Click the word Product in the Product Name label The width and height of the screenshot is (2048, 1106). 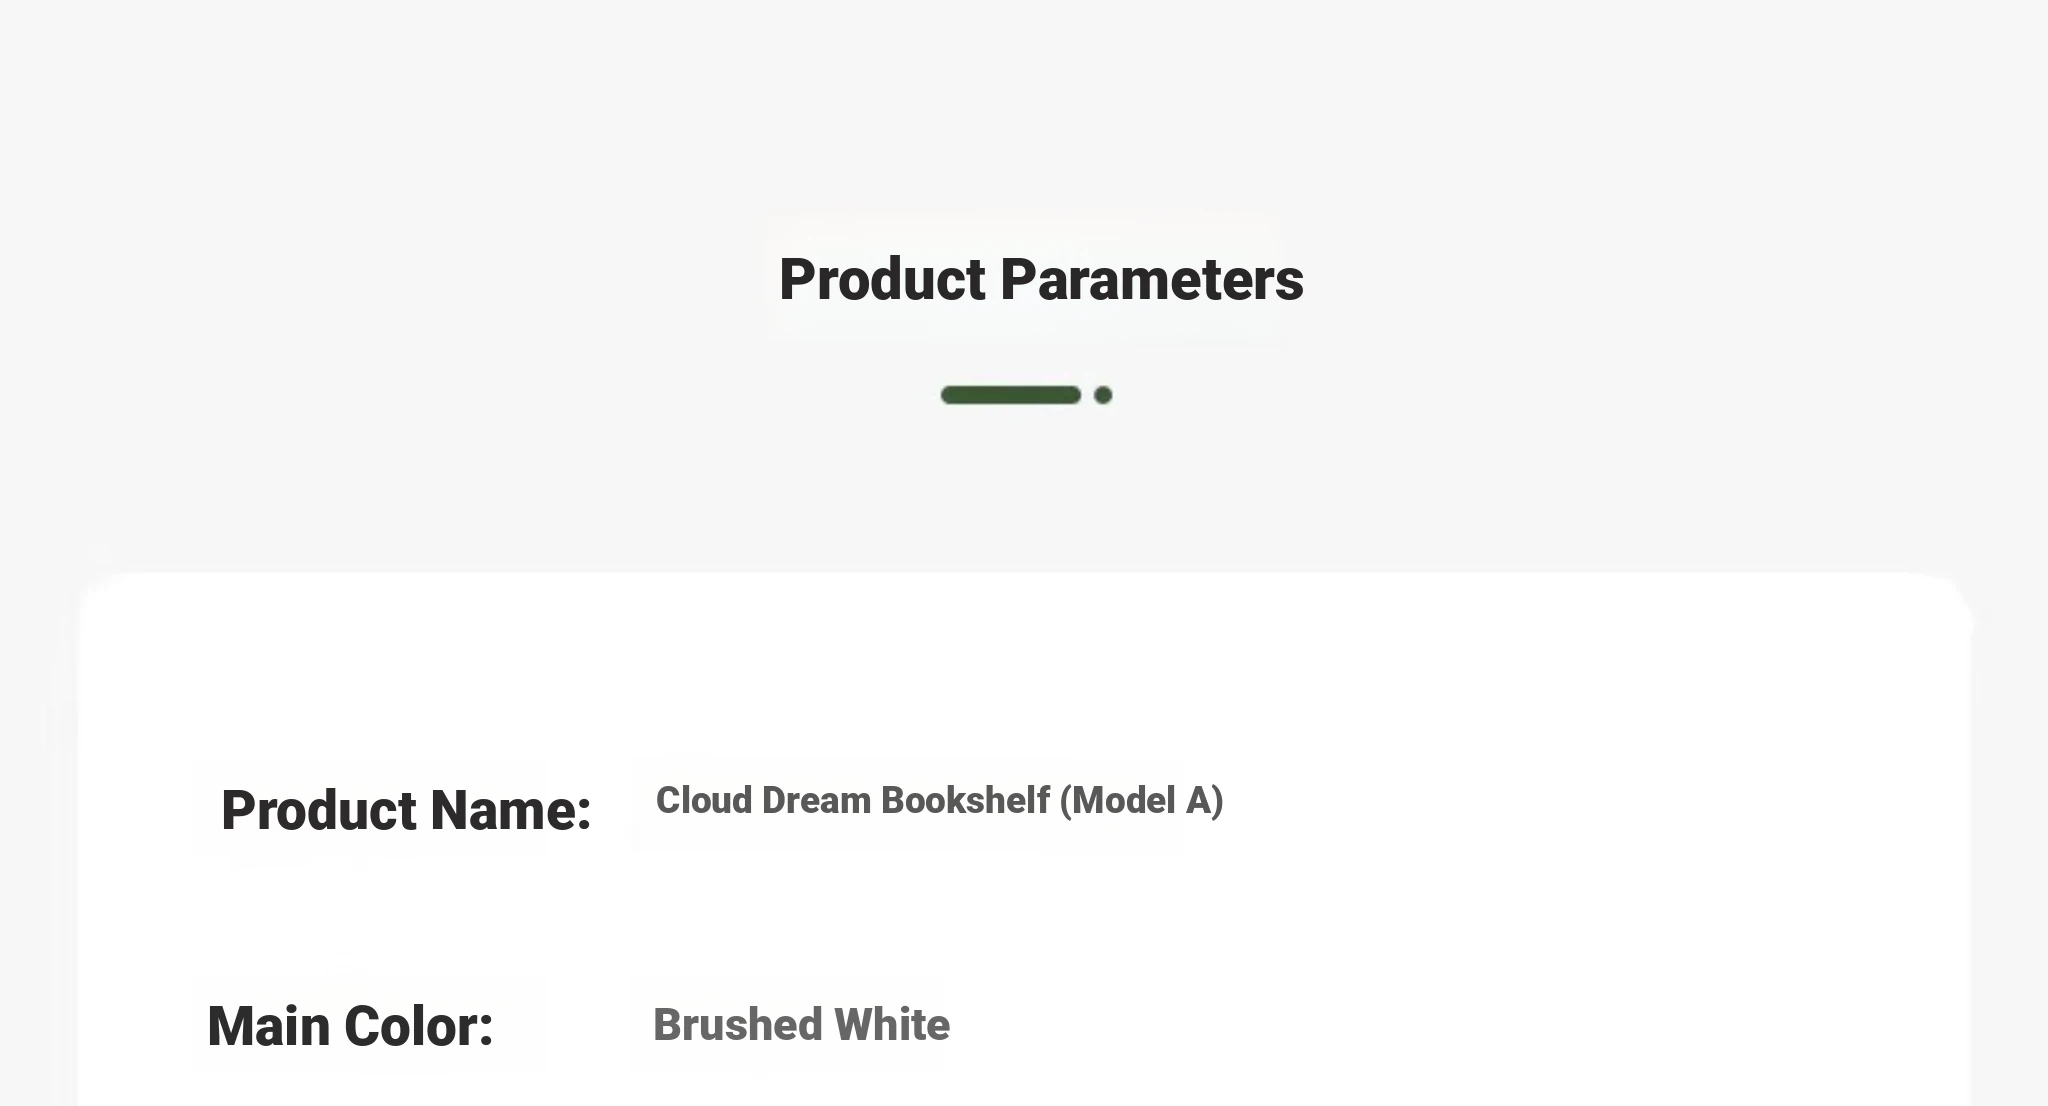(319, 809)
